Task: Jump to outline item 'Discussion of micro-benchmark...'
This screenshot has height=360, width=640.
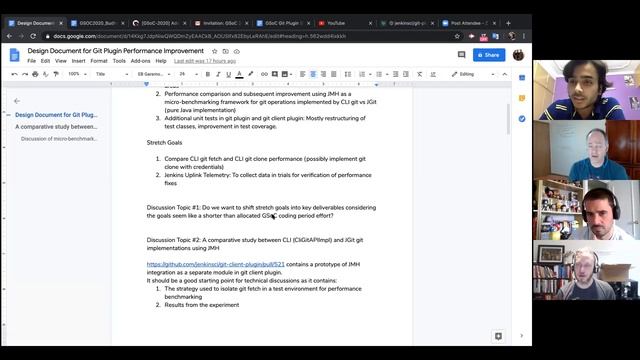Action: [x=59, y=139]
